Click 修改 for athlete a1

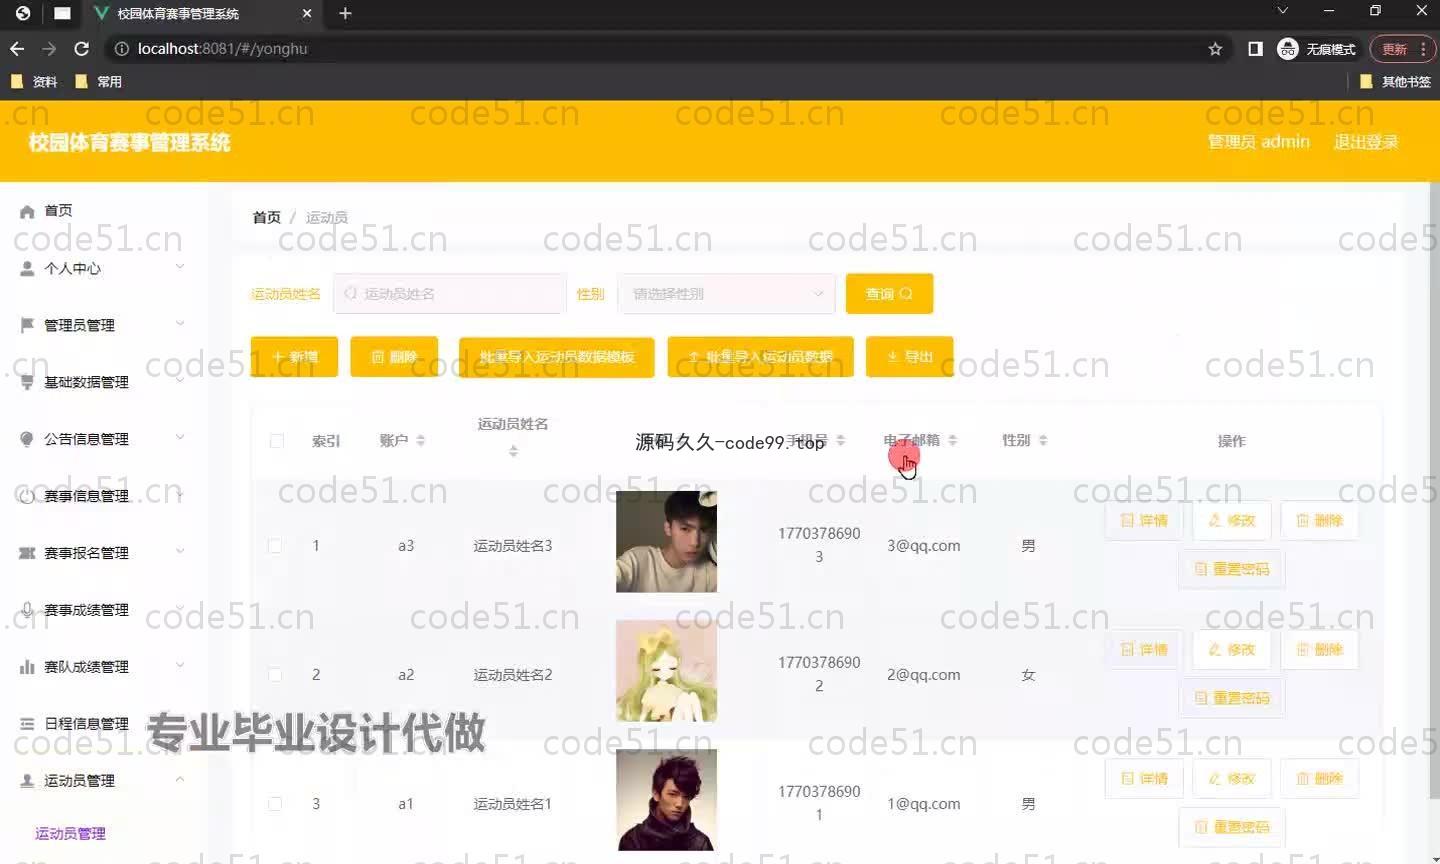1232,779
